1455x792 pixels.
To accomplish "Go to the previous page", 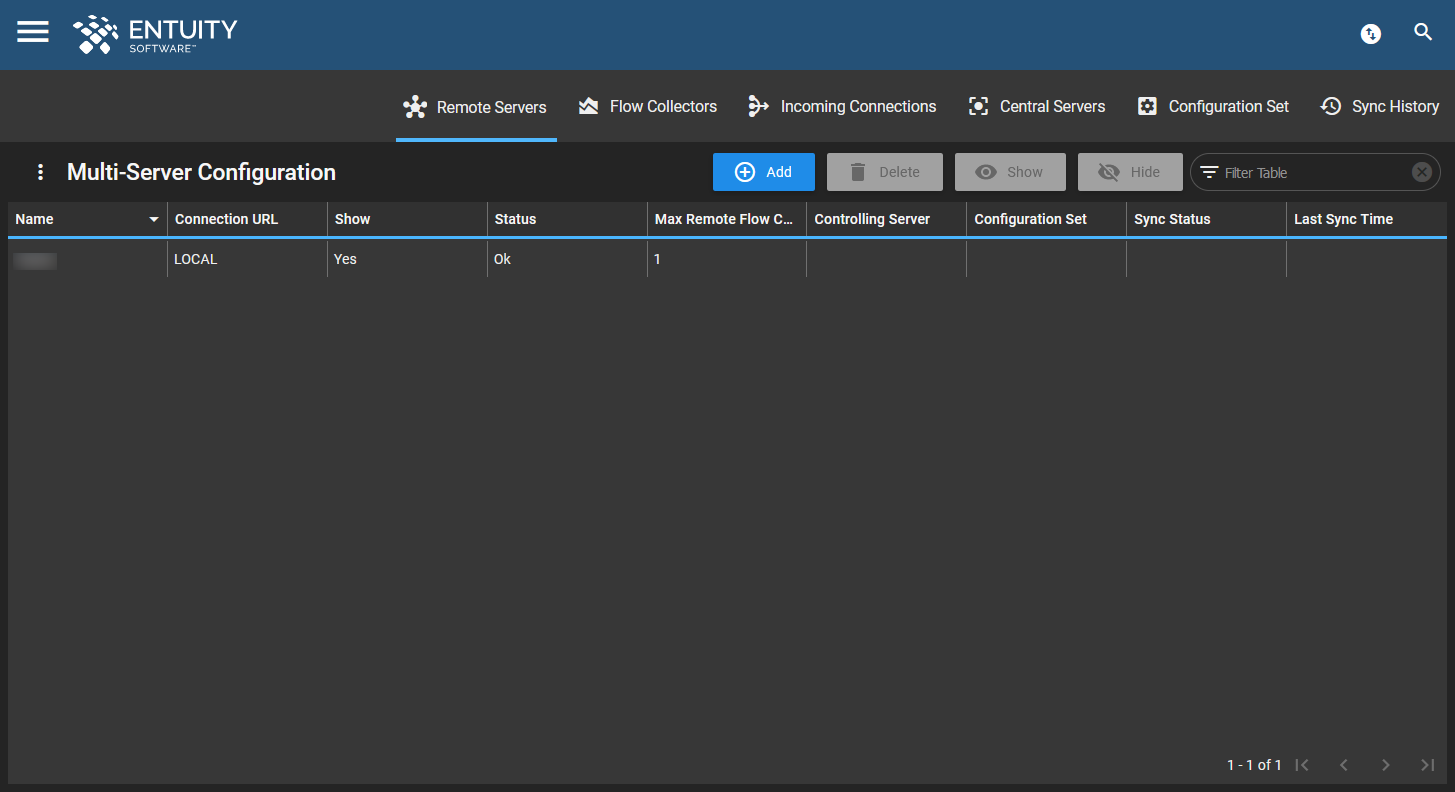I will click(1344, 765).
